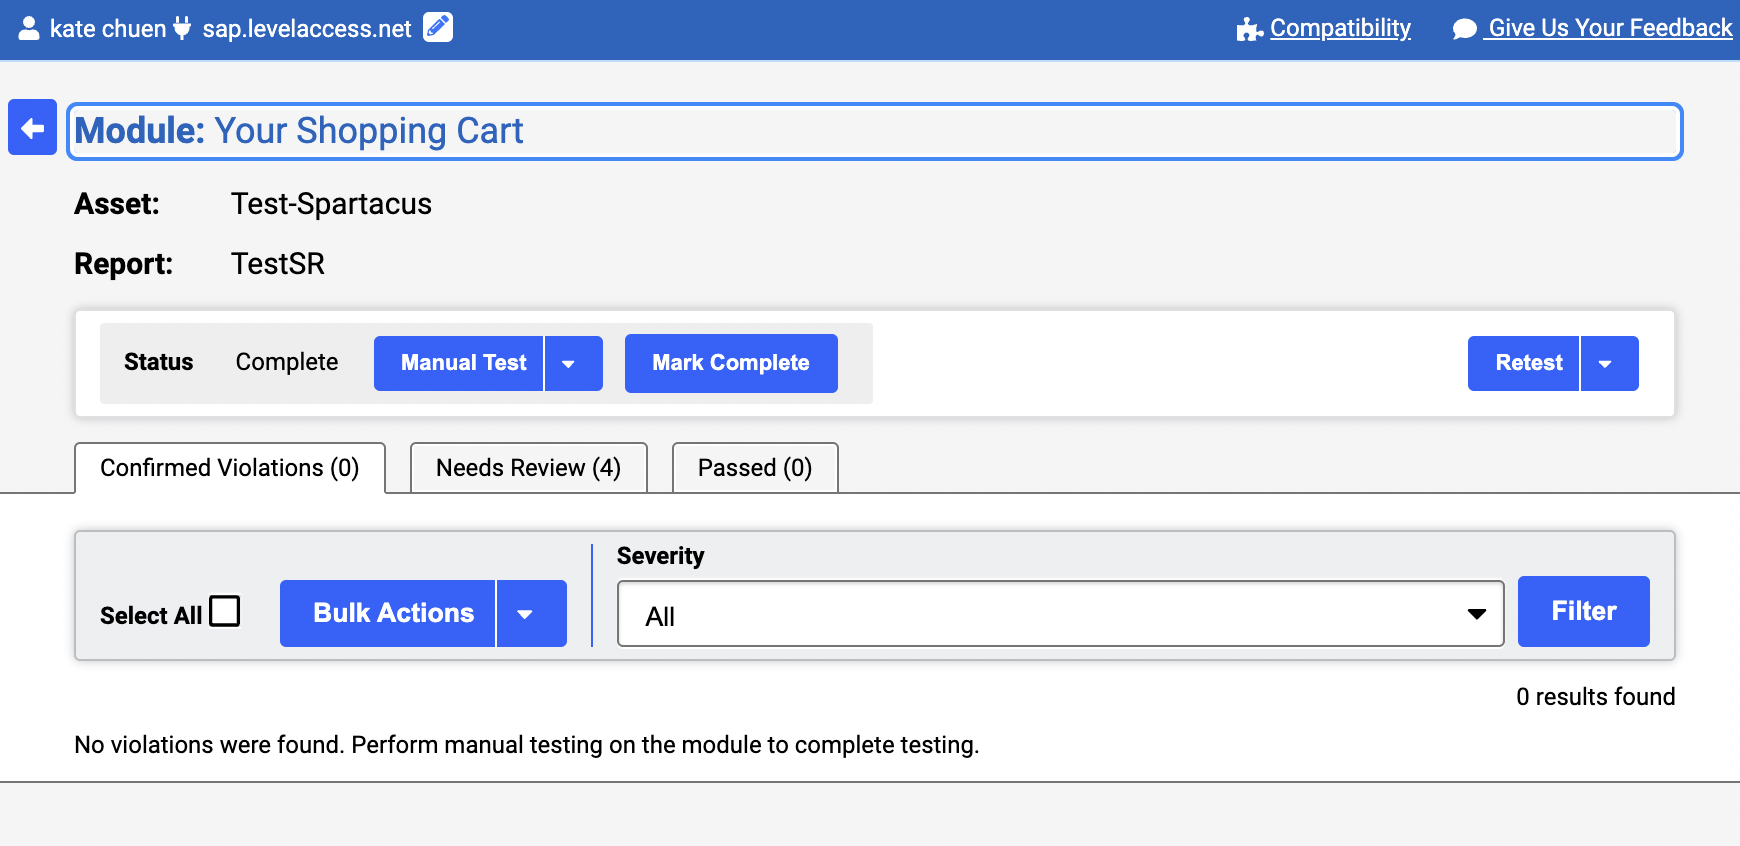Click the Bulk Actions button

click(x=388, y=614)
